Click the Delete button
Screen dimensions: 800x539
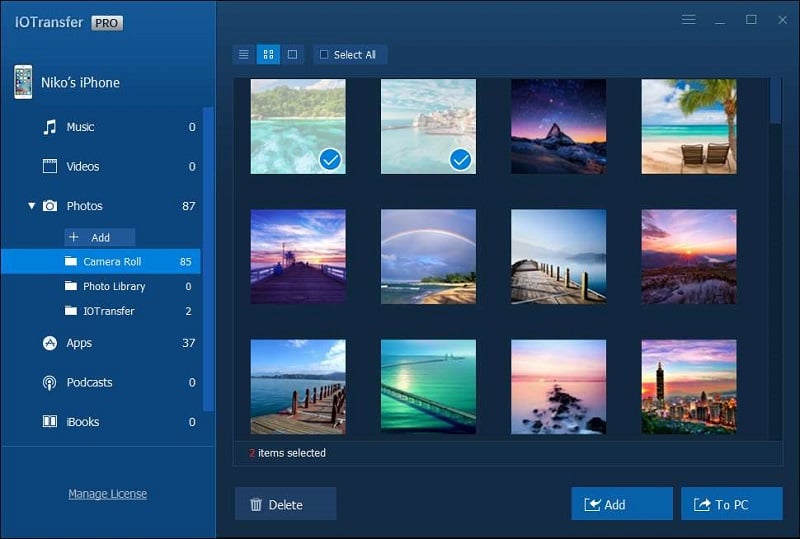pyautogui.click(x=285, y=504)
